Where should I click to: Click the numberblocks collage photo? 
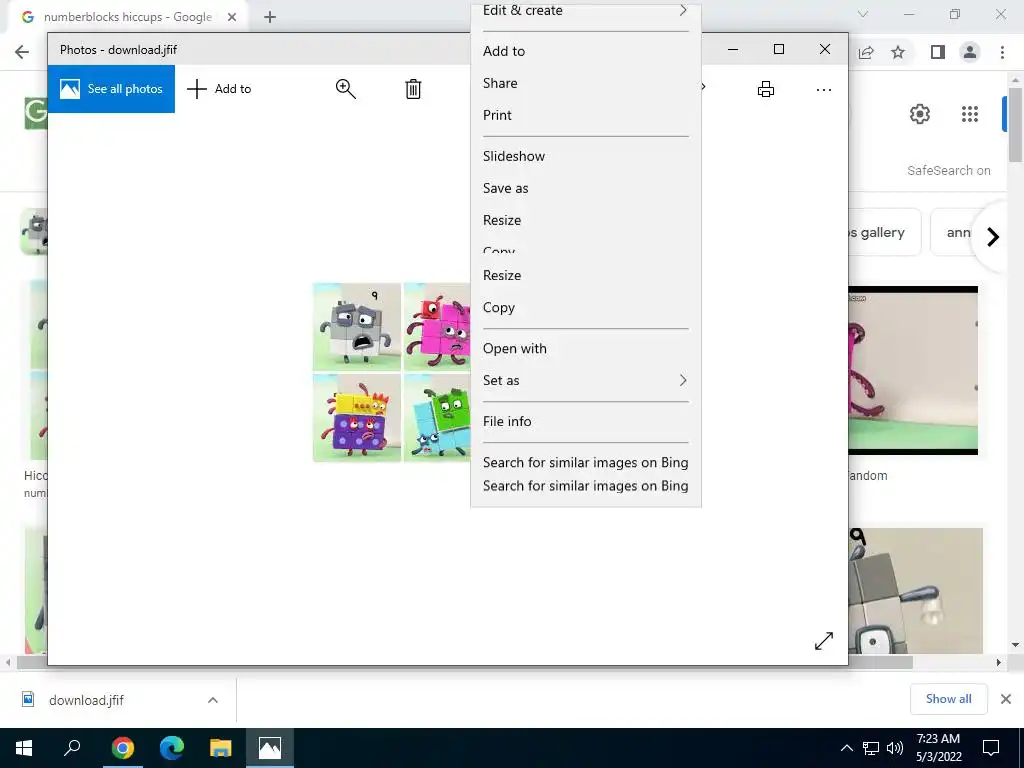(x=391, y=372)
